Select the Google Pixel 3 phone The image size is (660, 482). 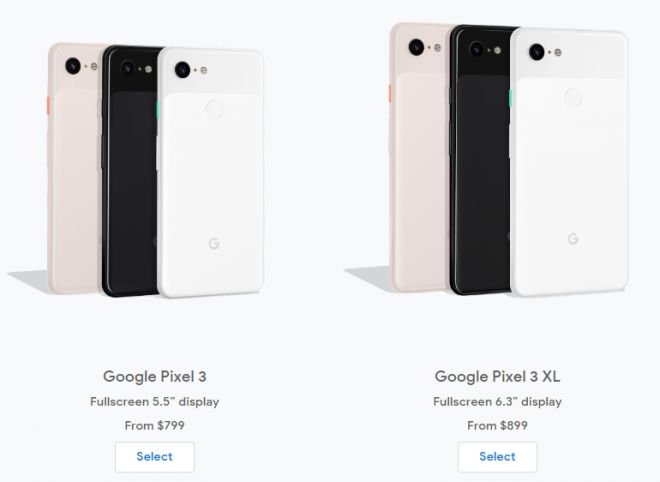pyautogui.click(x=154, y=457)
